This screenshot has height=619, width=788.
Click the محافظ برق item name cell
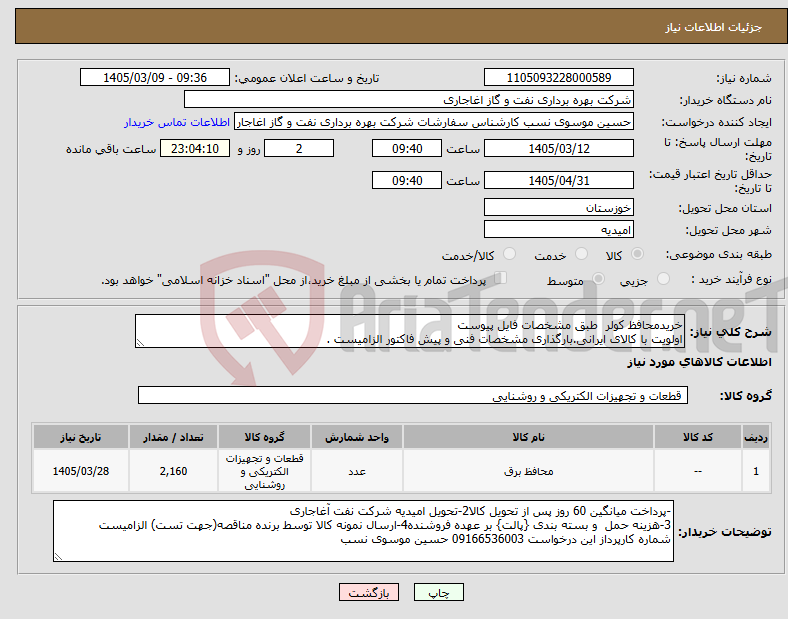coord(528,471)
